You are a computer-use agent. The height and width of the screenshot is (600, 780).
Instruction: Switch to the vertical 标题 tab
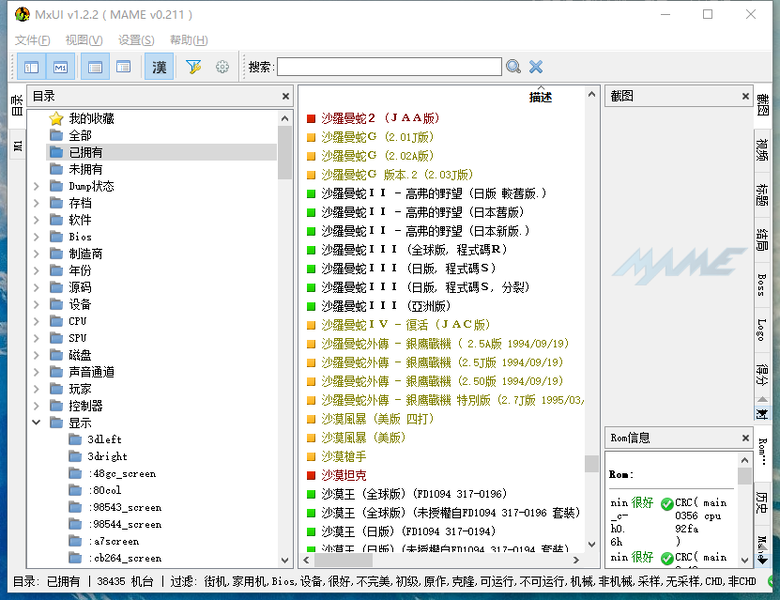tap(763, 195)
